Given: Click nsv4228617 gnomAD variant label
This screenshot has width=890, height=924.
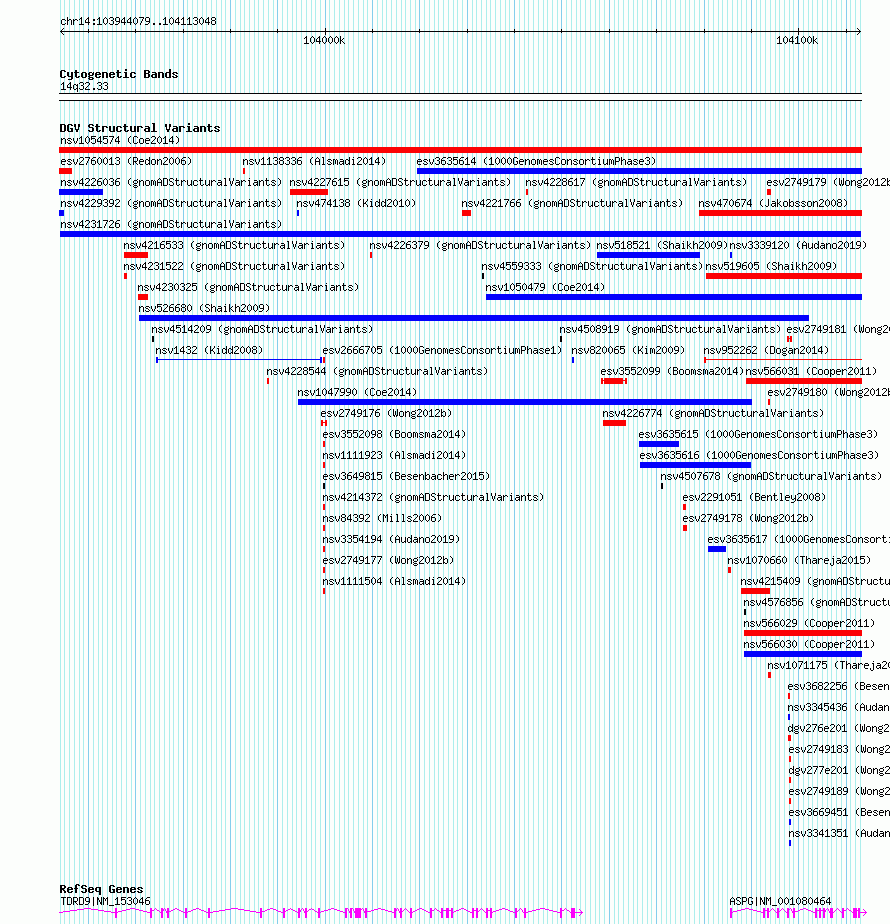Looking at the screenshot, I should (x=636, y=183).
